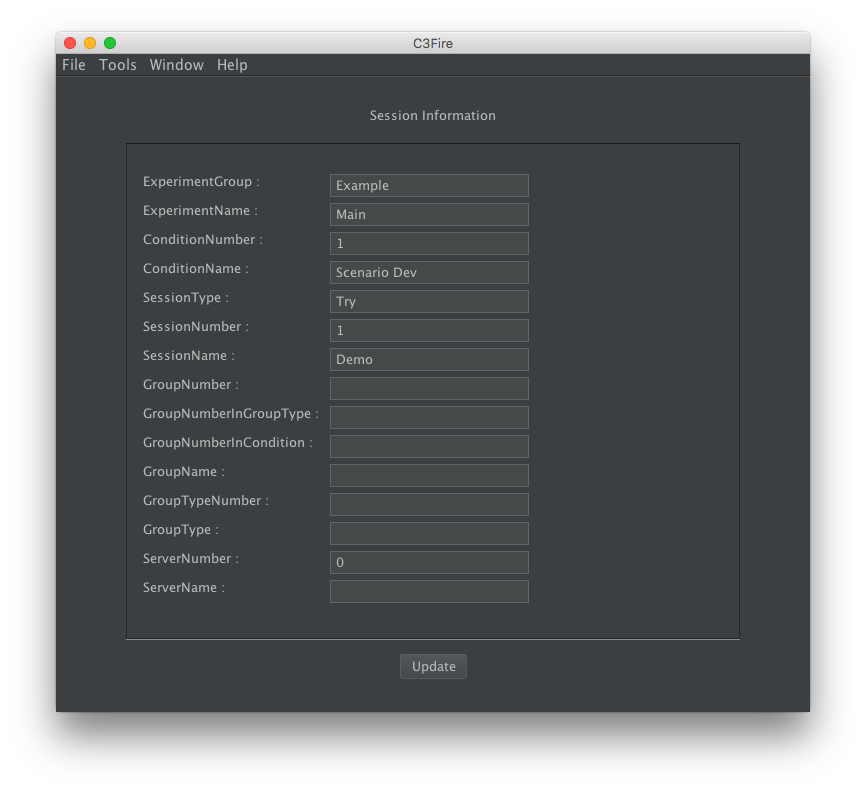Focus the GroupNumberInGroupType field
Viewport: 866px width, 792px height.
(429, 418)
